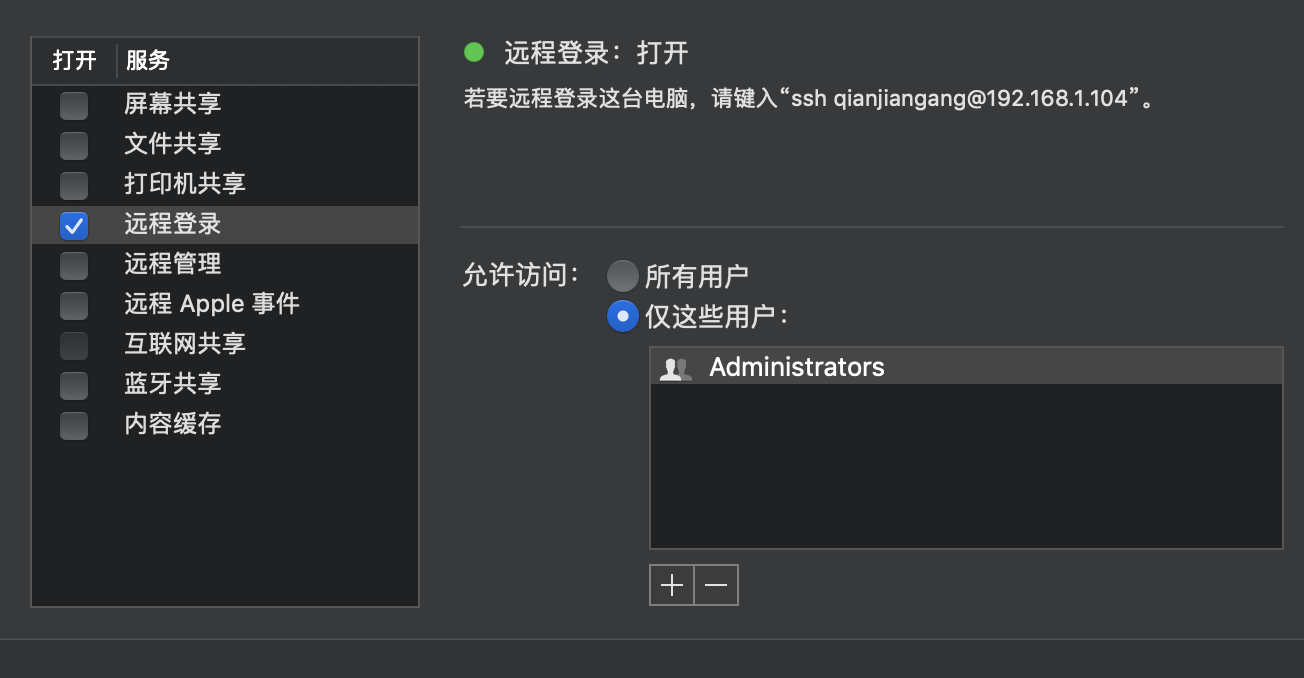1304x678 pixels.
Task: Enable the 远程管理 checkbox
Action: click(73, 264)
